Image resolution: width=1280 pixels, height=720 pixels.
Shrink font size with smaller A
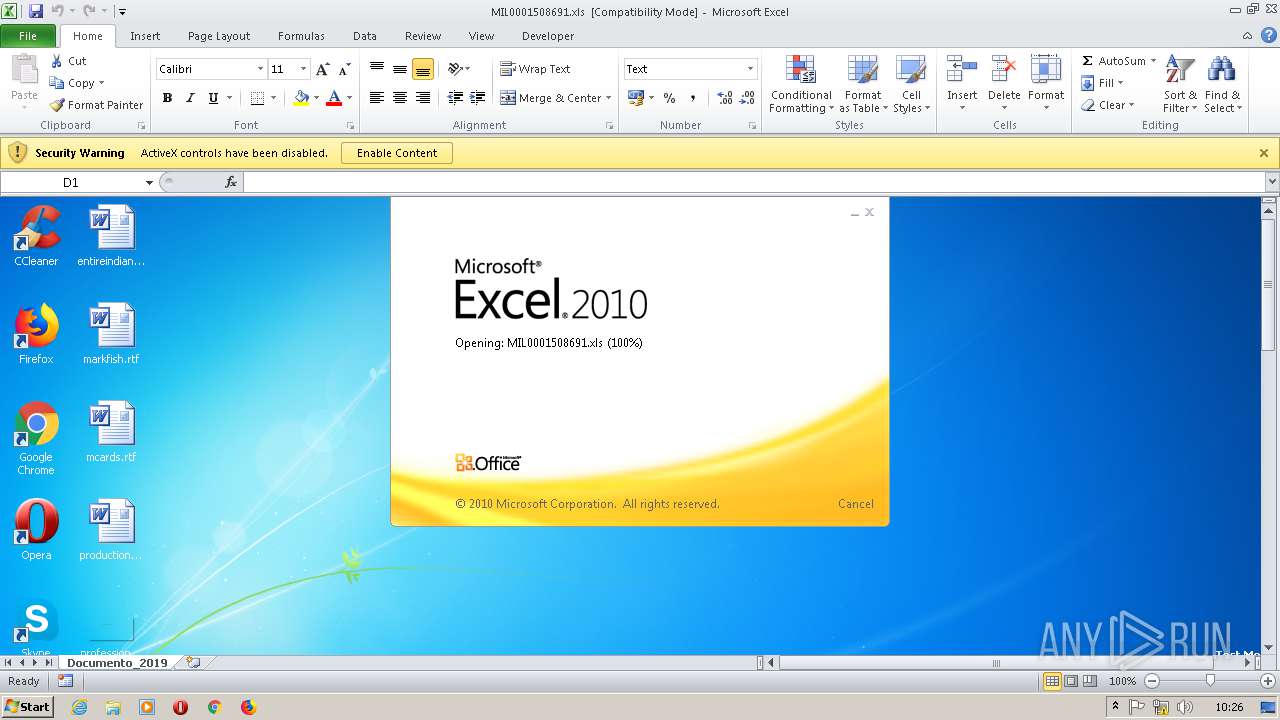click(344, 69)
